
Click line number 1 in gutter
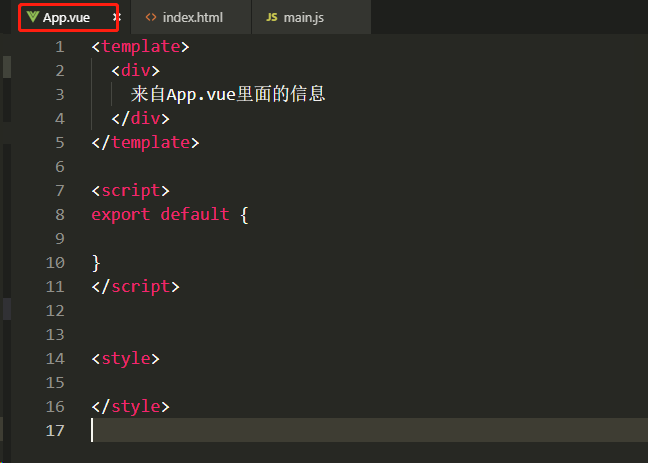point(60,47)
